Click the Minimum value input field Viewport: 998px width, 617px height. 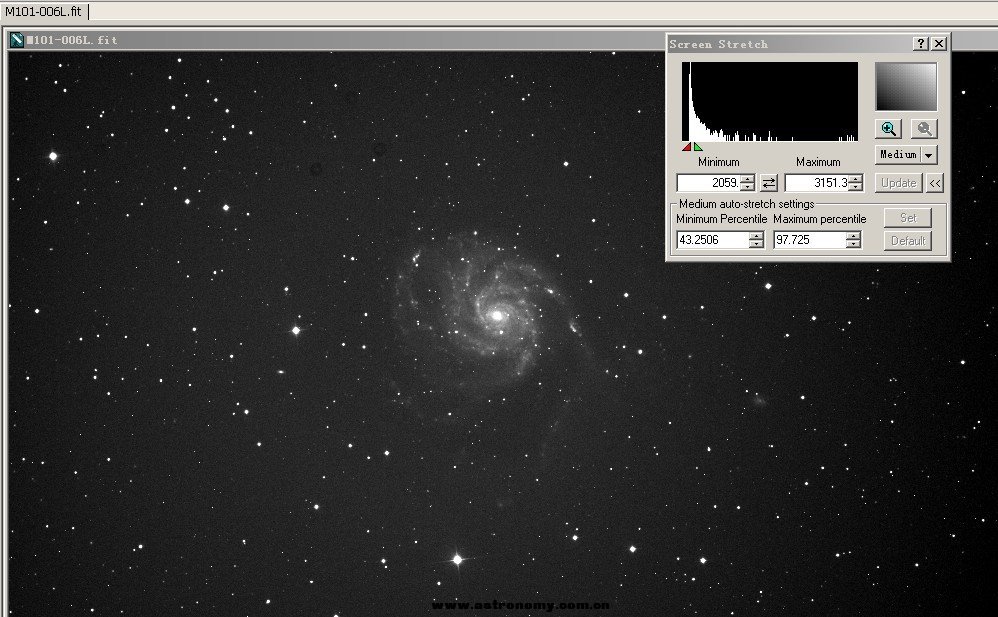707,183
